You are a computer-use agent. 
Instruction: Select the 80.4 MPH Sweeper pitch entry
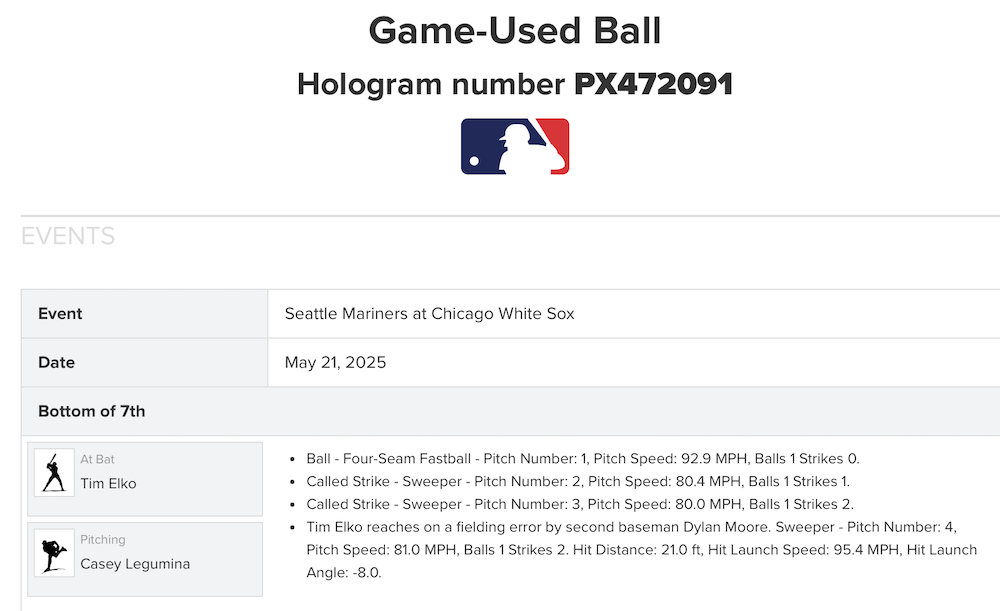point(578,481)
